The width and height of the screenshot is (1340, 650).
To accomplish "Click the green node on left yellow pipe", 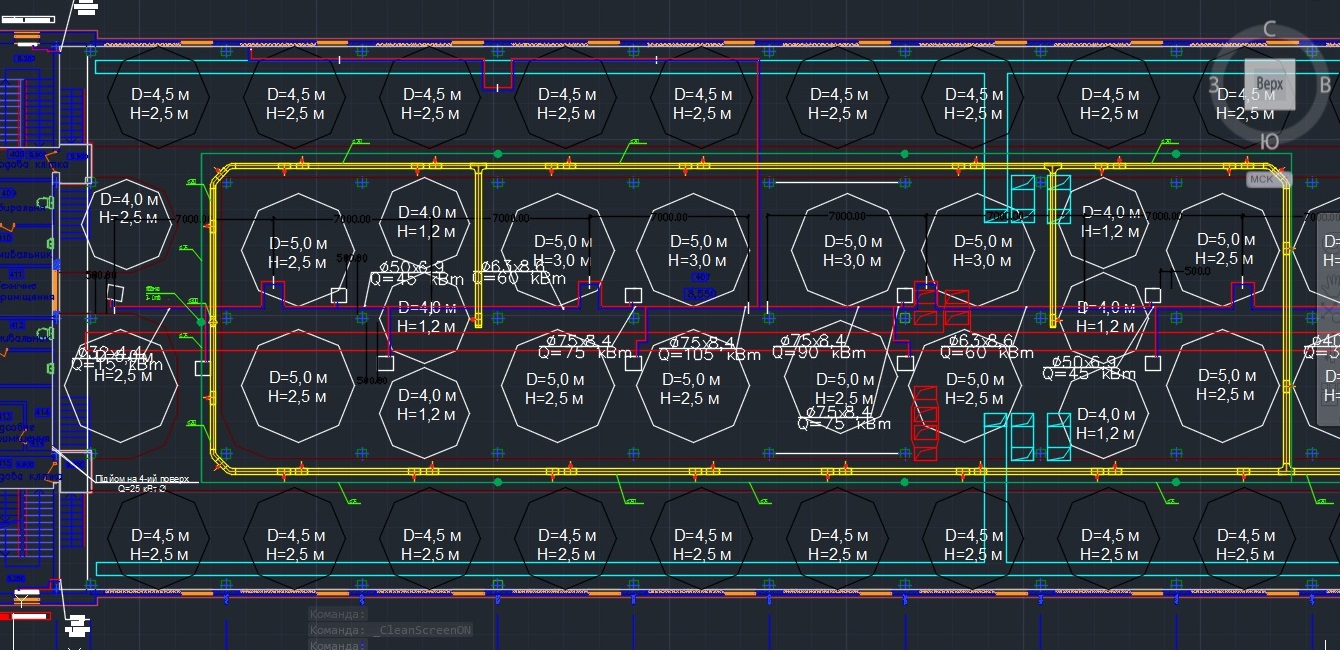I will pyautogui.click(x=201, y=322).
